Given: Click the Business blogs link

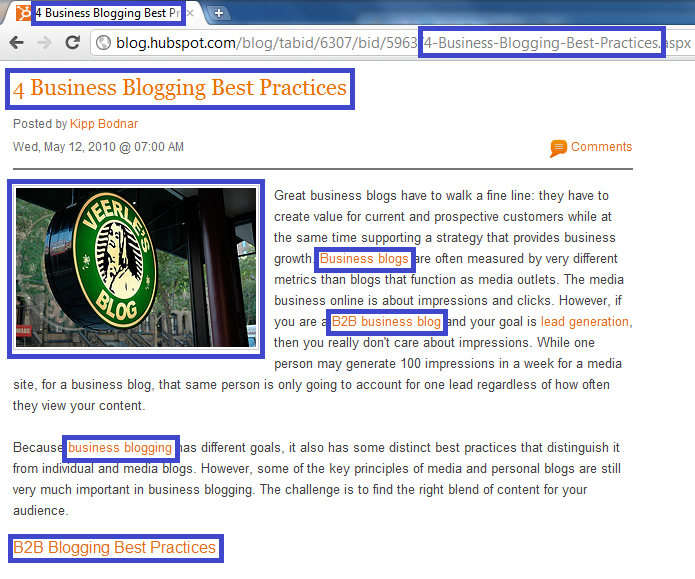Looking at the screenshot, I should [x=364, y=258].
